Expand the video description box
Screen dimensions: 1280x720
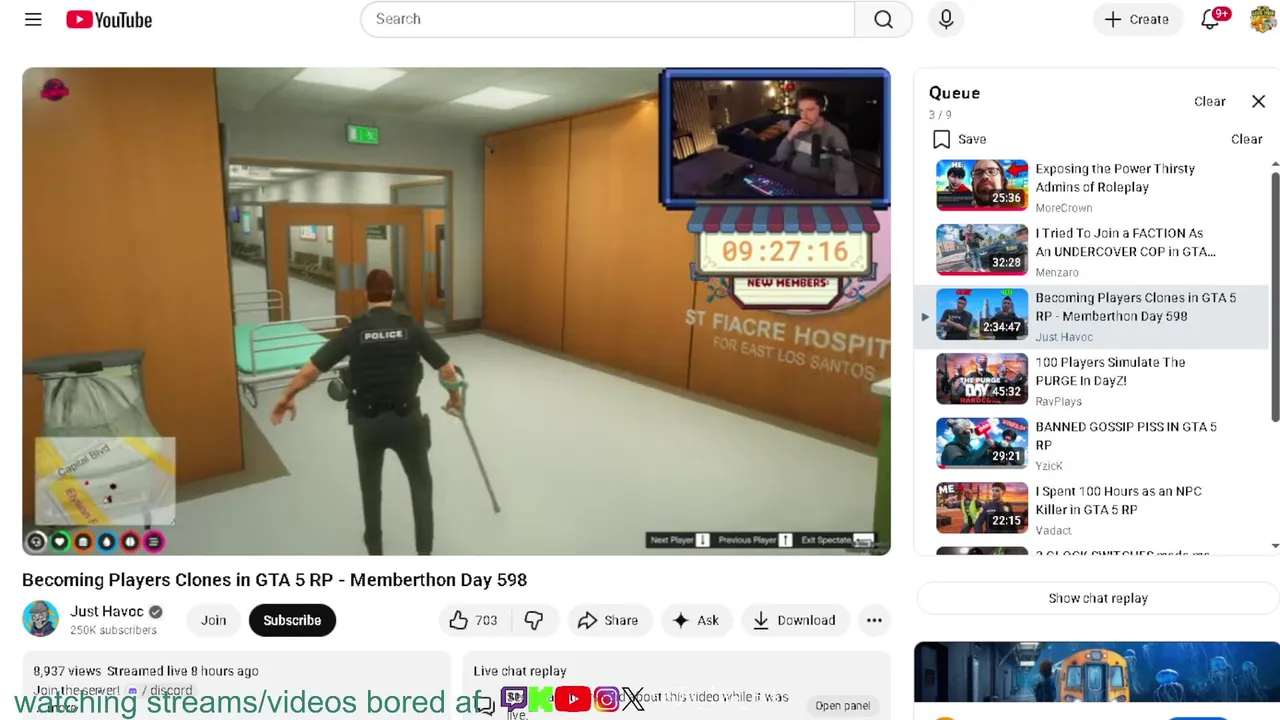coord(236,685)
